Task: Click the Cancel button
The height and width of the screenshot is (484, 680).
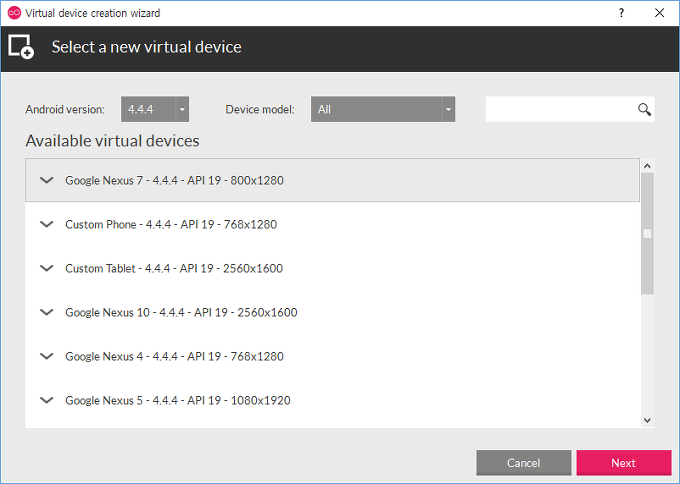Action: 523,463
